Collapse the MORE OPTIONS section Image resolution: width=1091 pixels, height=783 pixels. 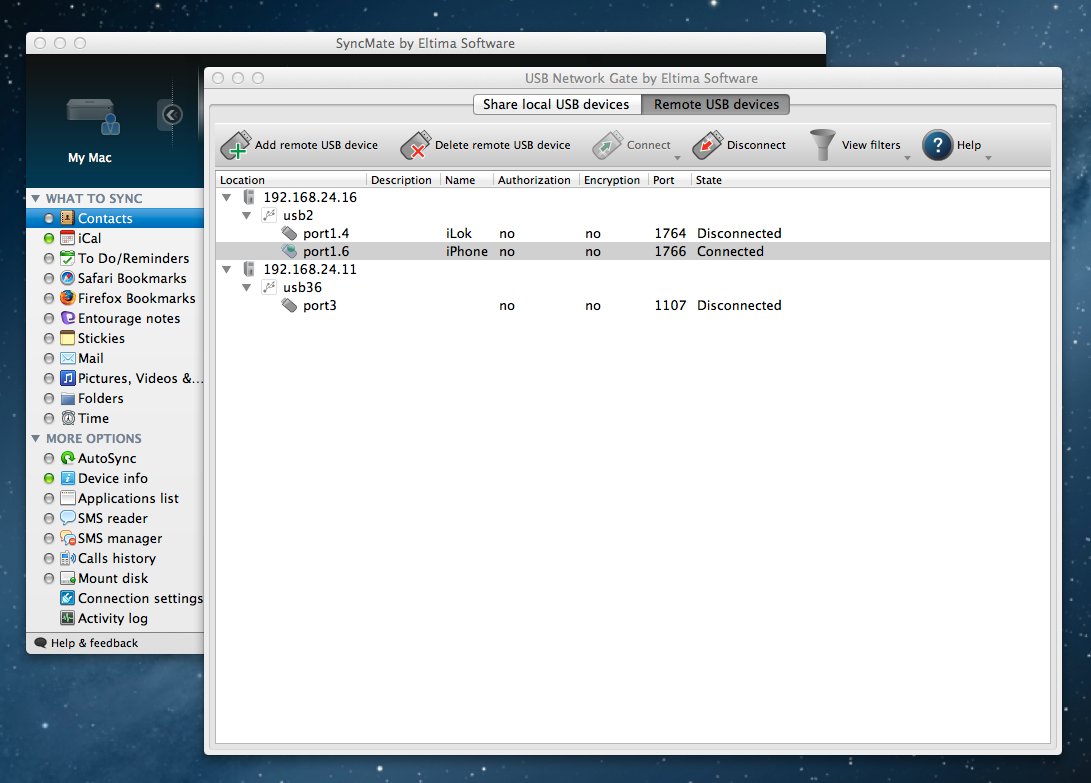35,439
